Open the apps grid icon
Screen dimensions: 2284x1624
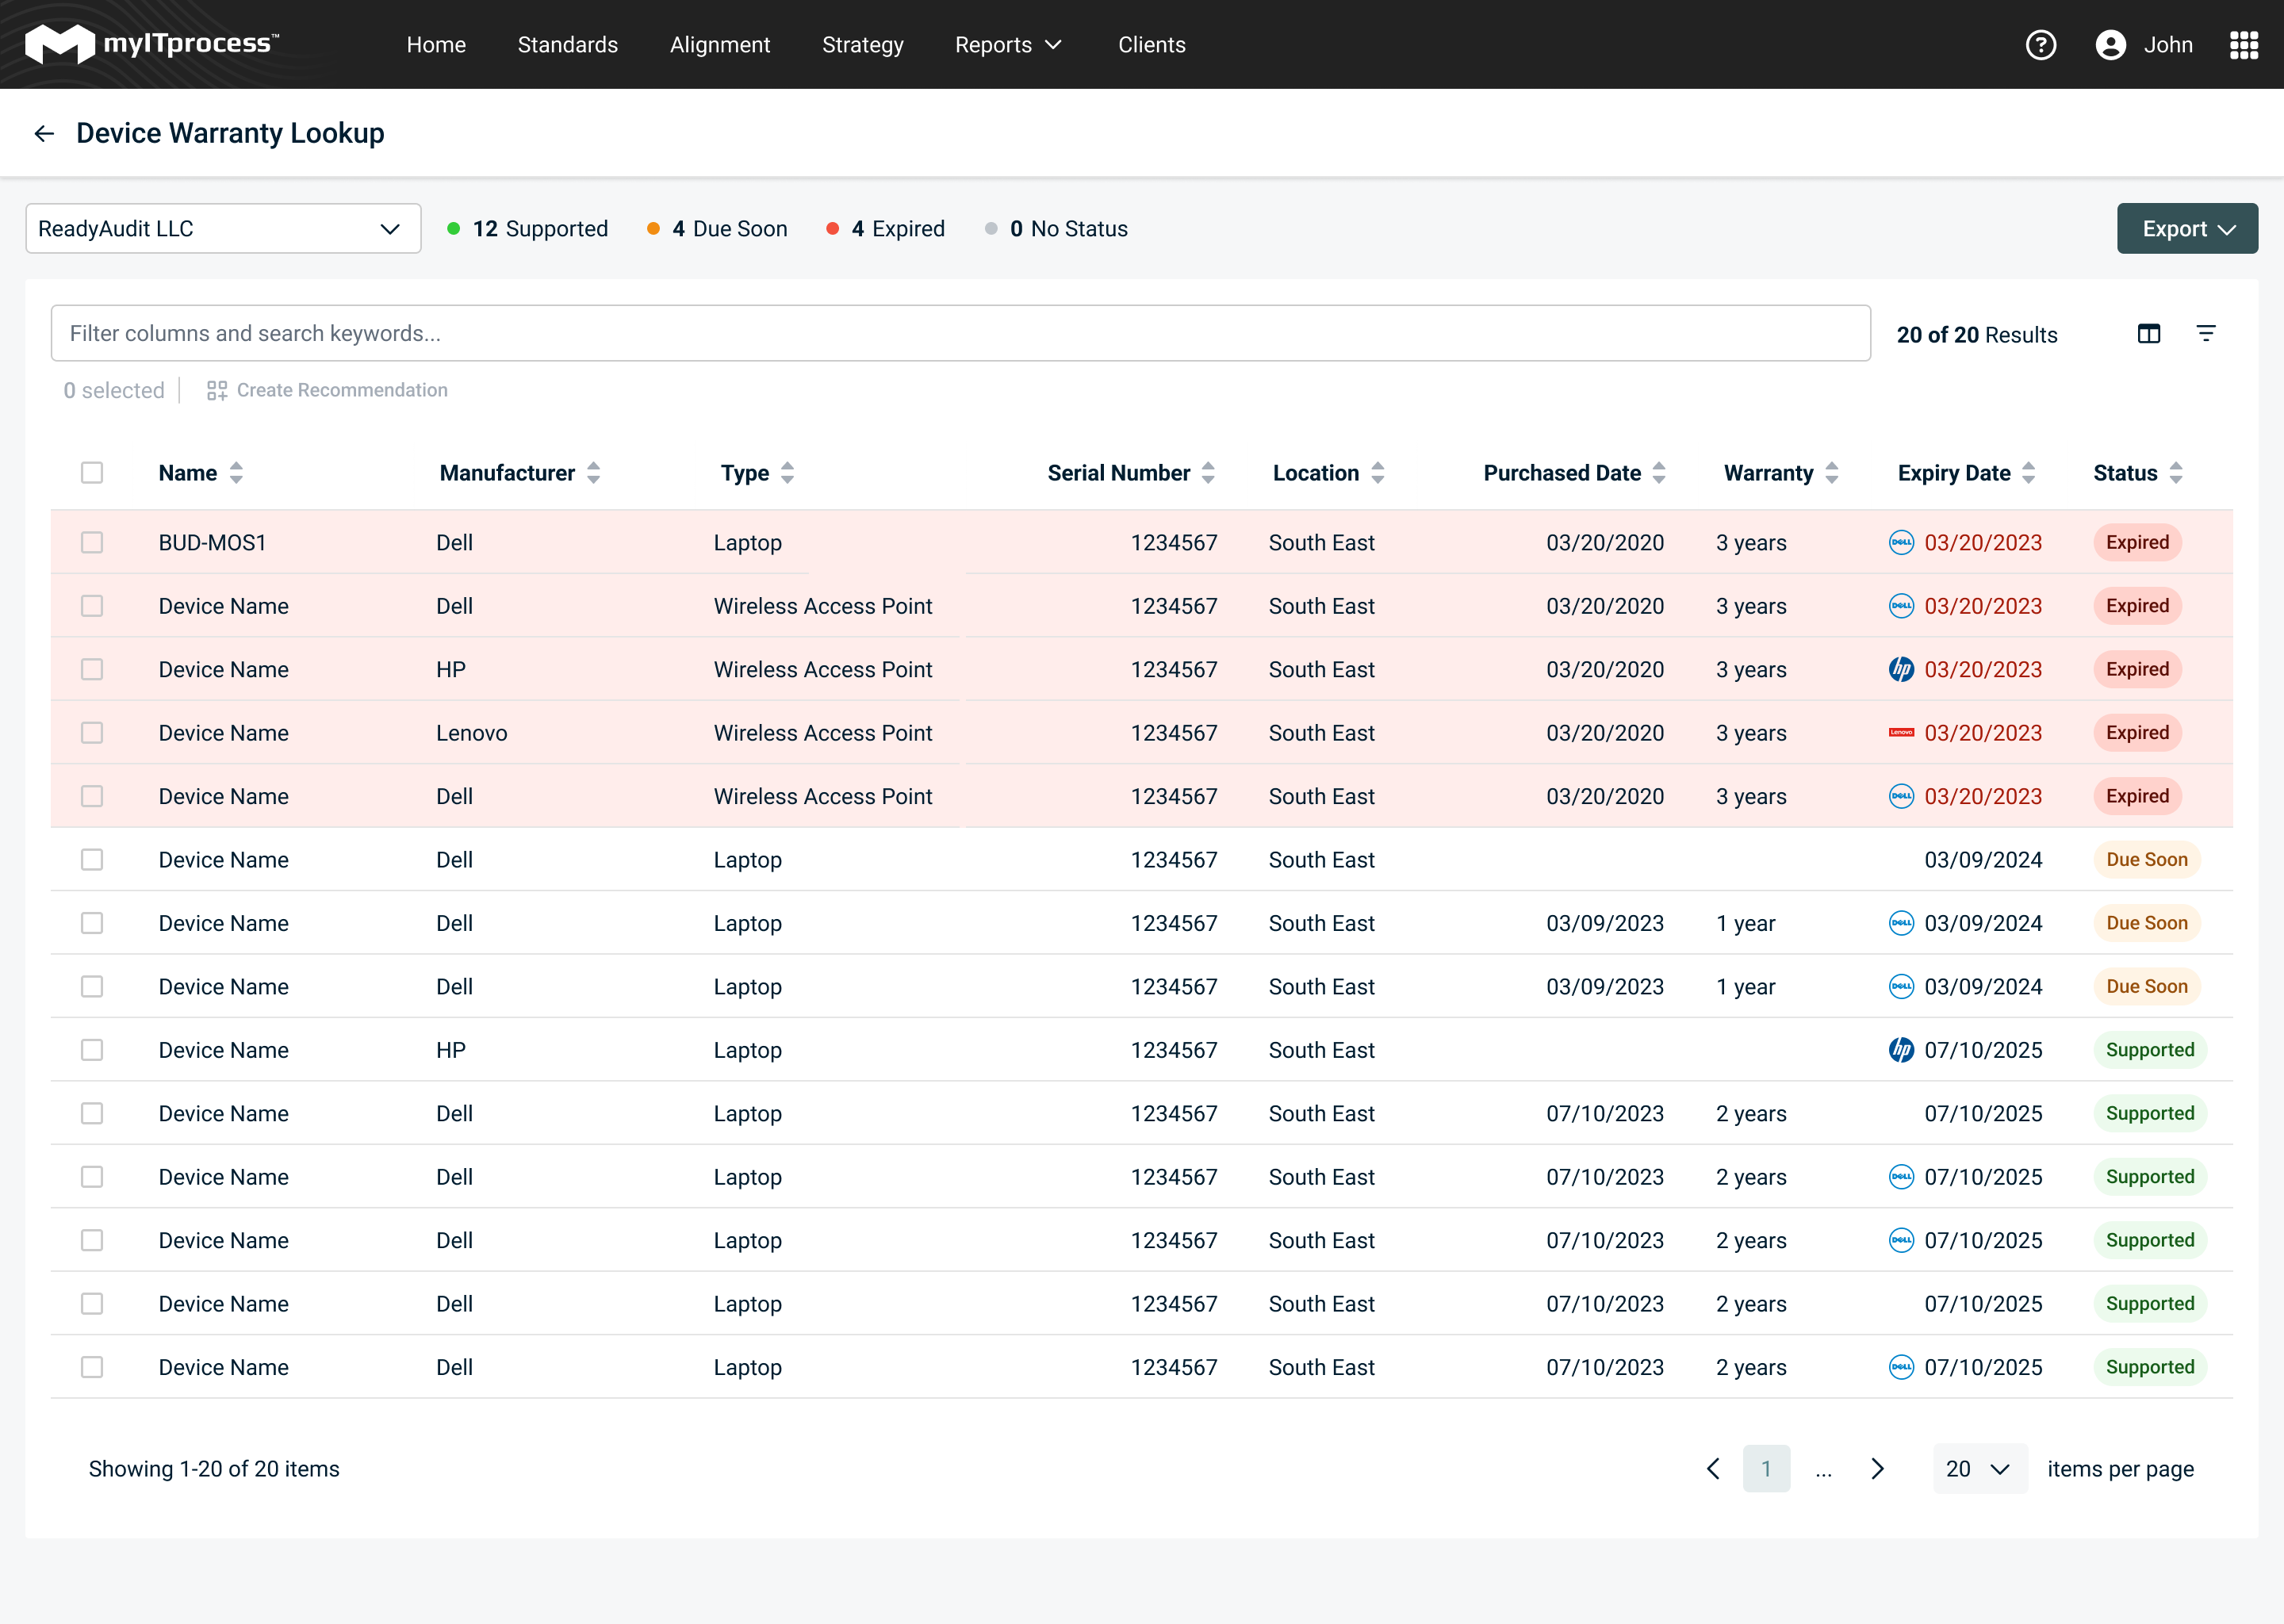[2243, 45]
